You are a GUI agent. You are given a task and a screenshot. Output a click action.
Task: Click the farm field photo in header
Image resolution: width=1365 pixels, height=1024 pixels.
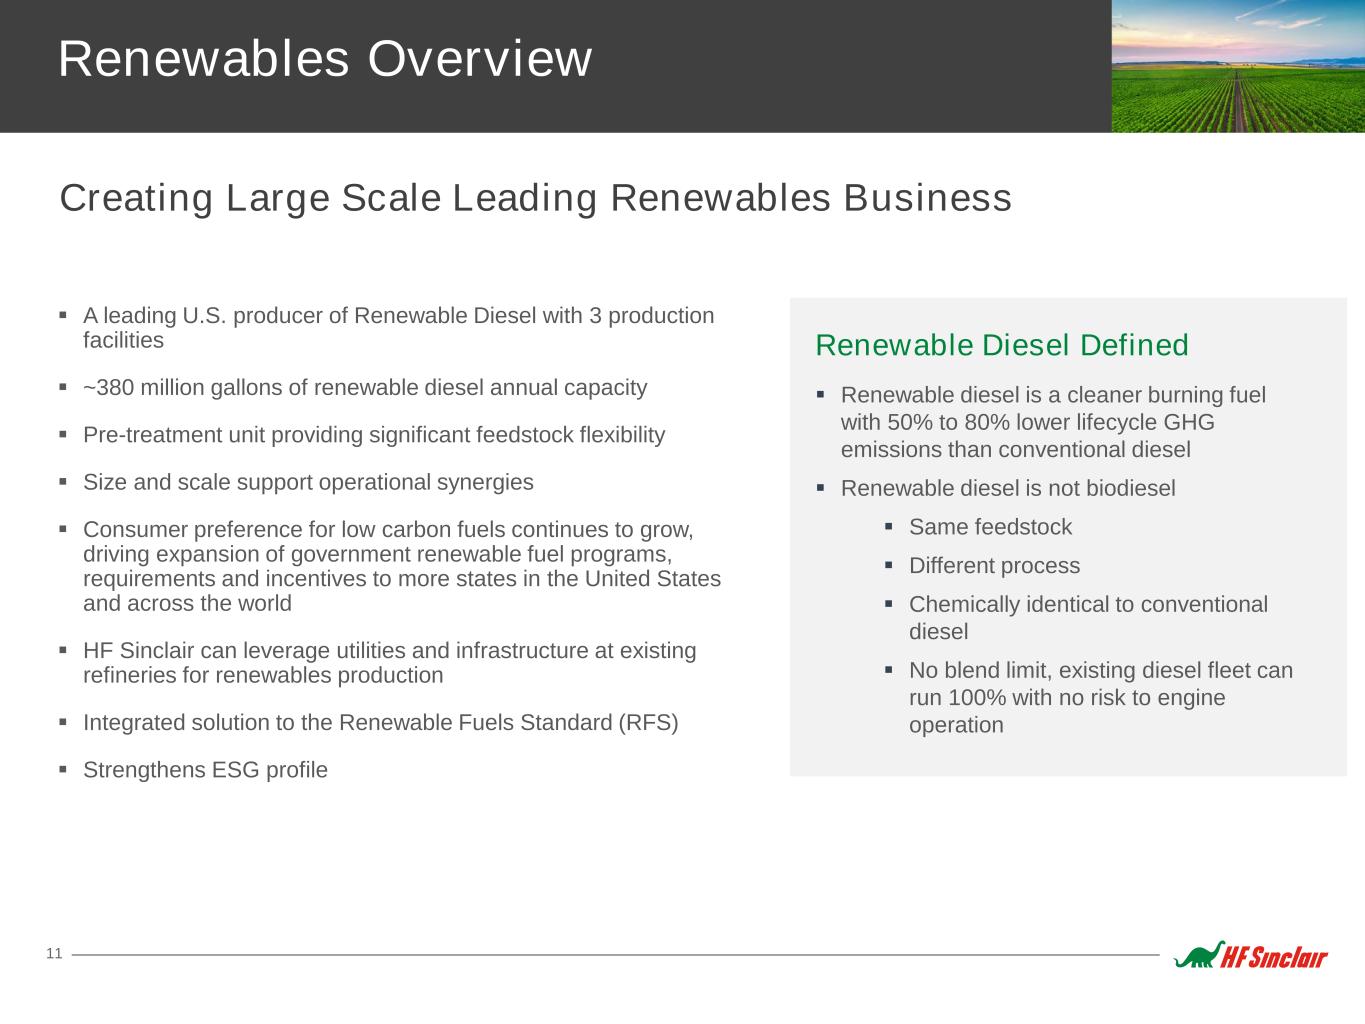tap(1238, 66)
